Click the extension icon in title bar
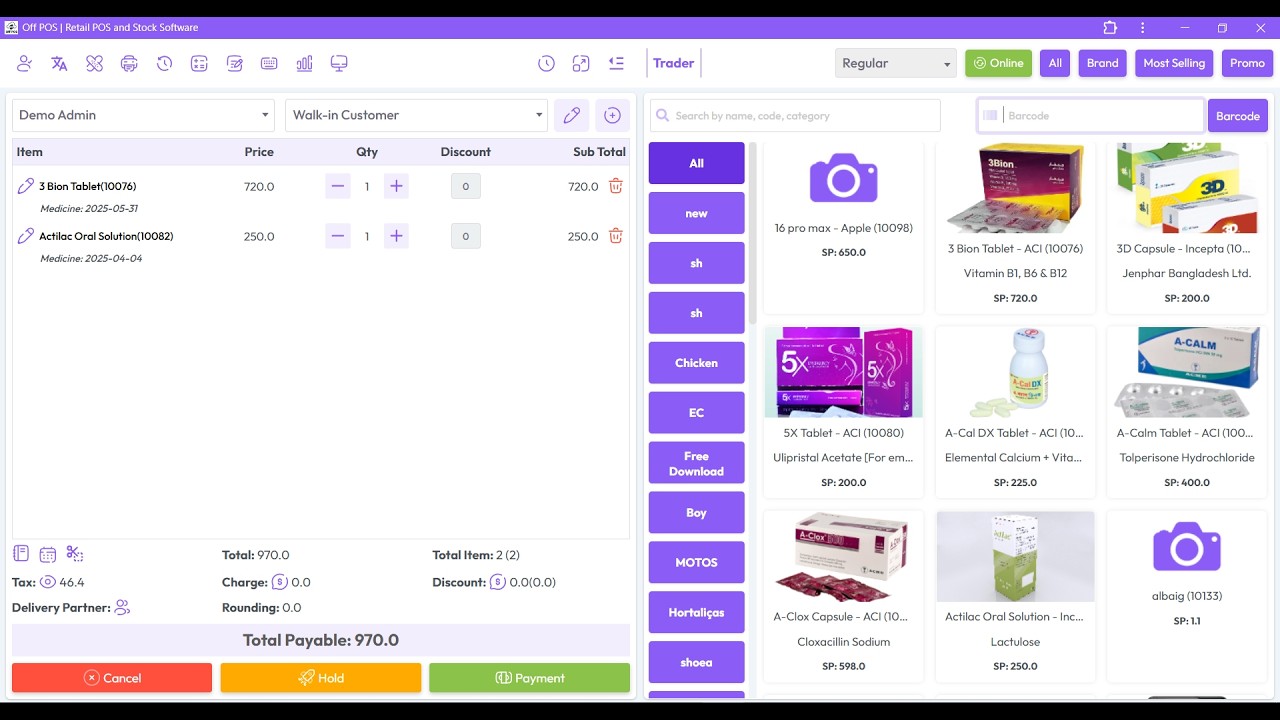Screen dimensions: 1280x720 coord(1110,28)
